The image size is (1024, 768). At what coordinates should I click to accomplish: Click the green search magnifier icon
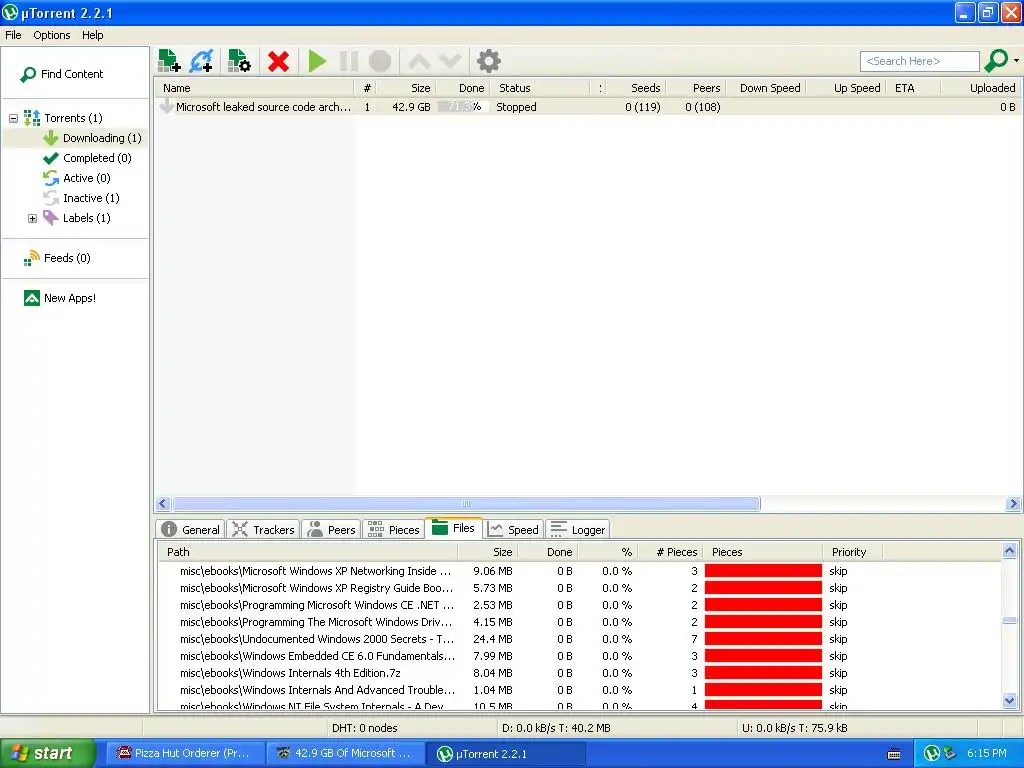[x=996, y=61]
